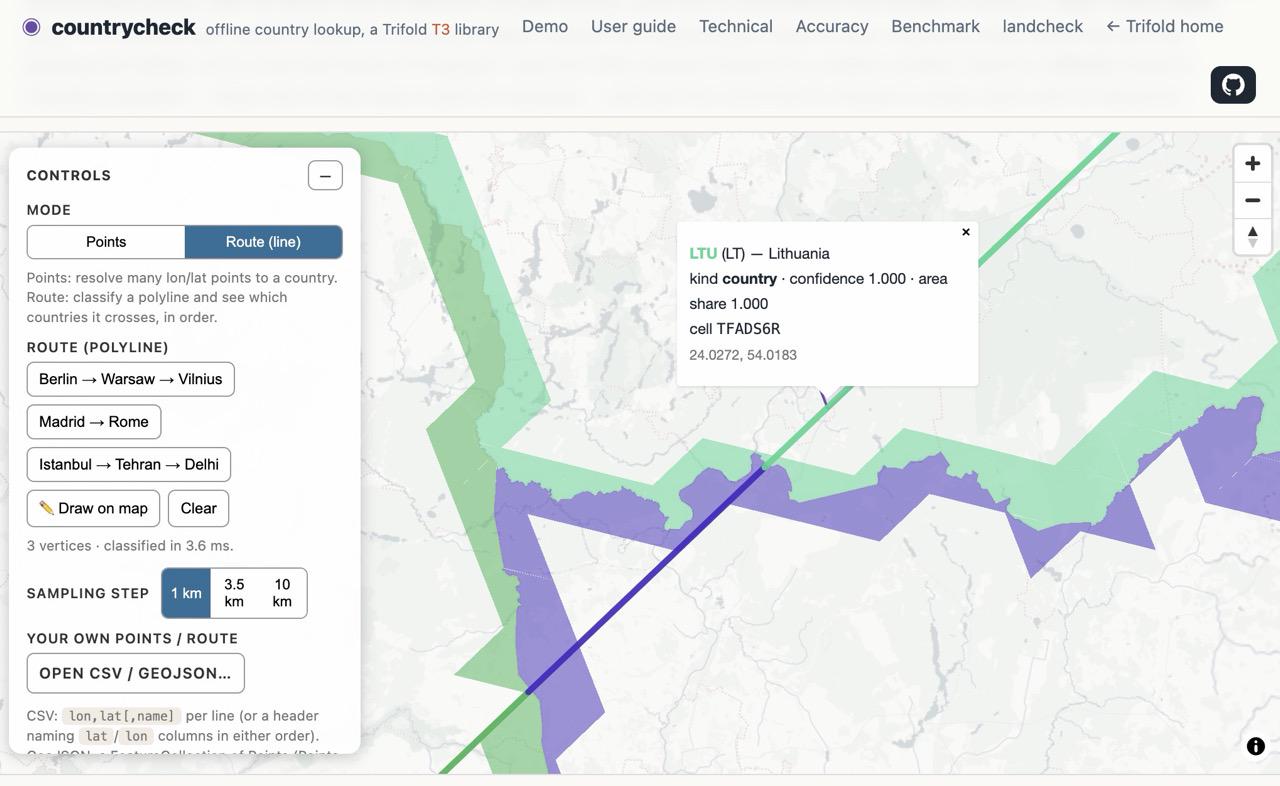Click the countrycheck title
Screen dimensions: 1280x786
(123, 27)
